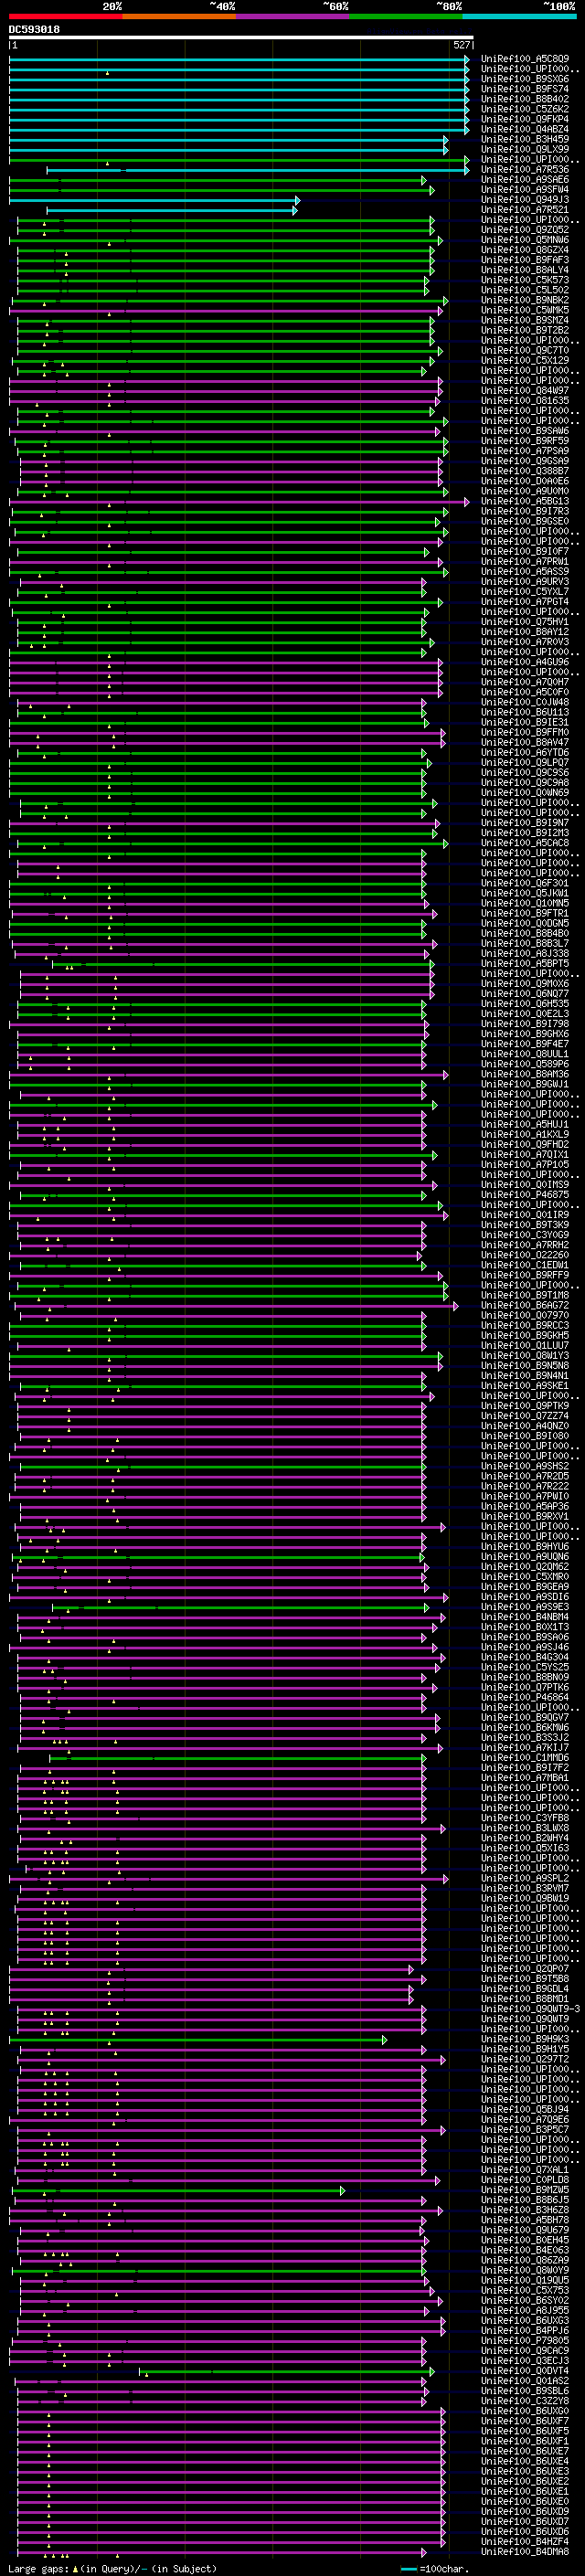Open hit UniRef100_B8B402
The height and width of the screenshot is (2576, 585).
tap(525, 99)
